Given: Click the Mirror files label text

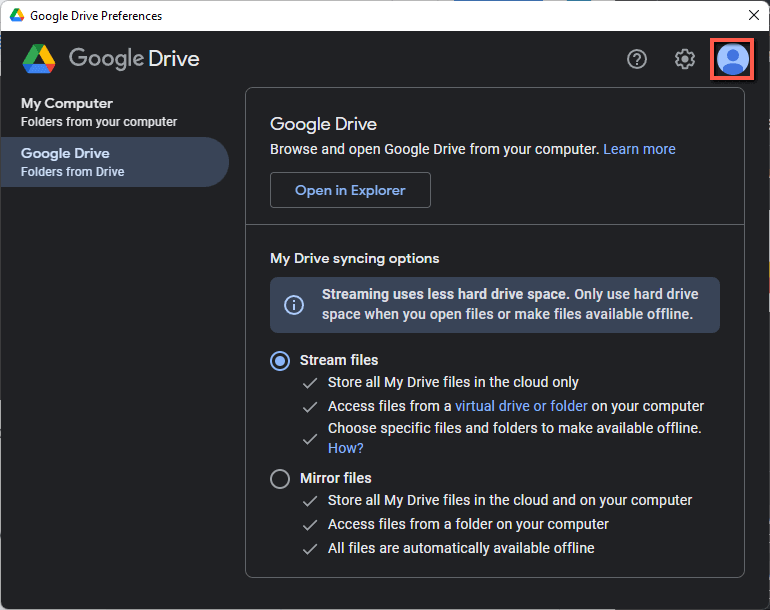Looking at the screenshot, I should coord(335,478).
